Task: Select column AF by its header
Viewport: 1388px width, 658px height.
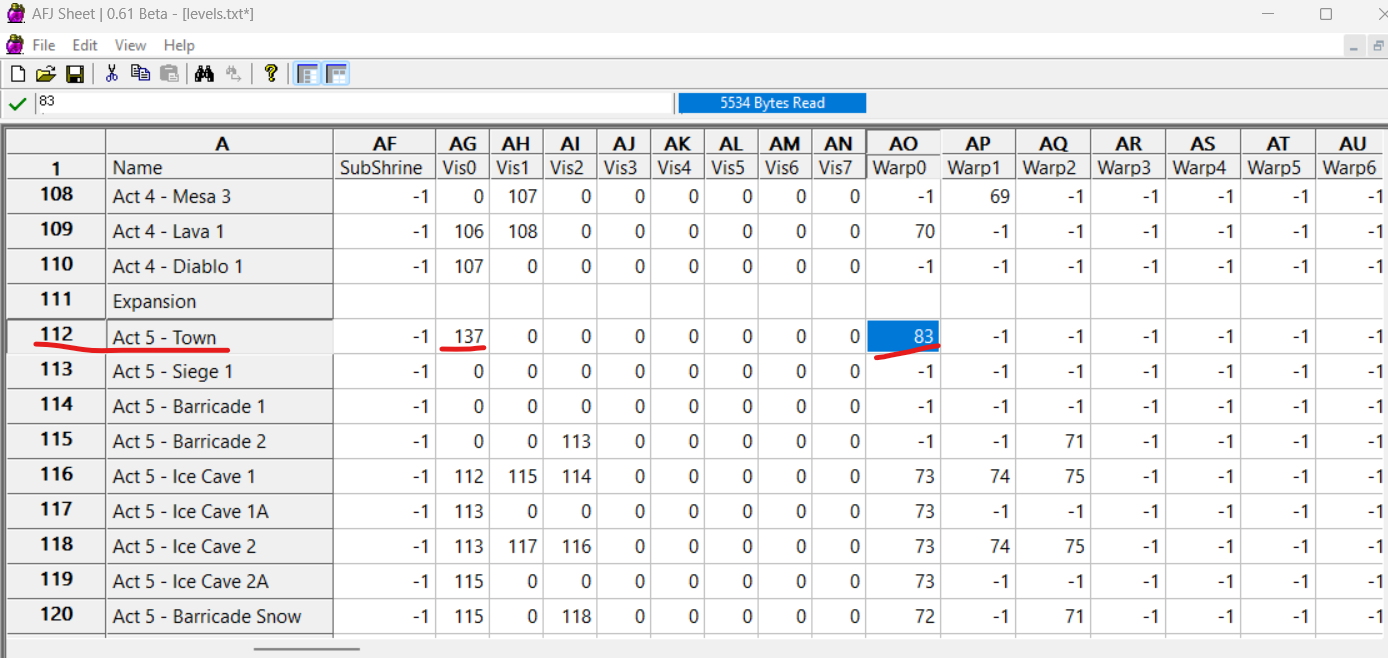Action: [x=384, y=143]
